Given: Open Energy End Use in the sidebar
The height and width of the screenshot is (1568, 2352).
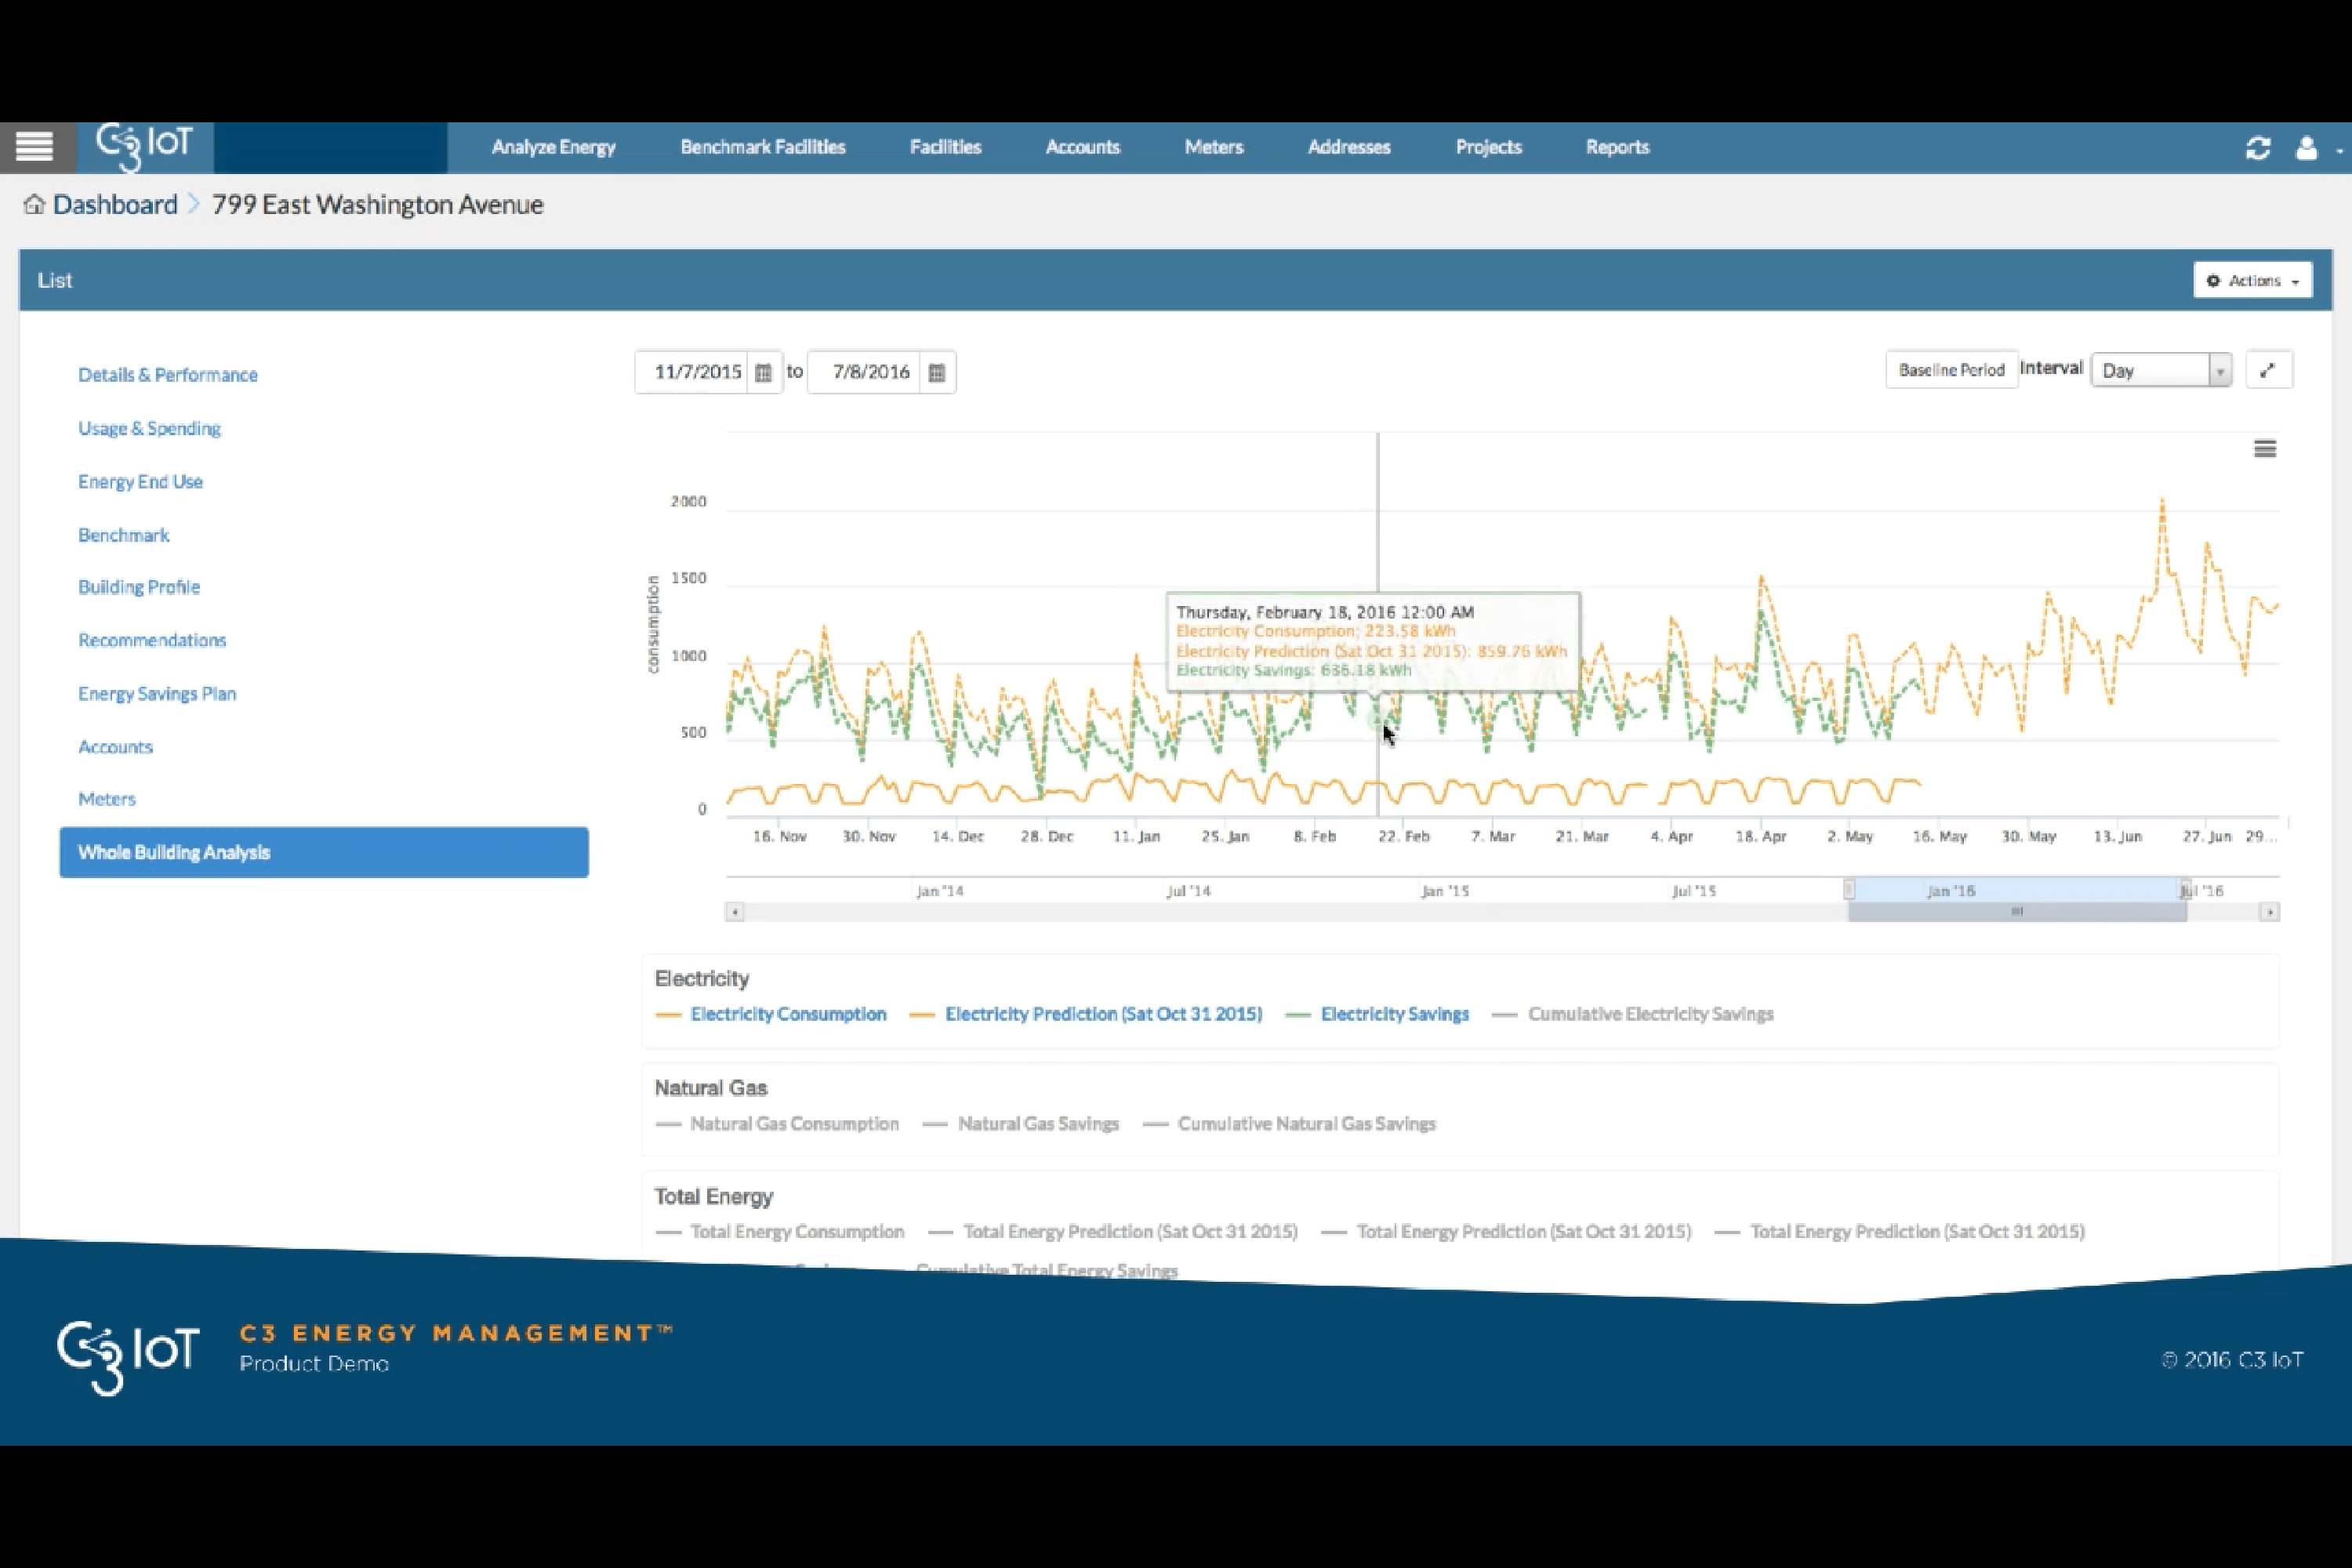Looking at the screenshot, I should pos(141,482).
